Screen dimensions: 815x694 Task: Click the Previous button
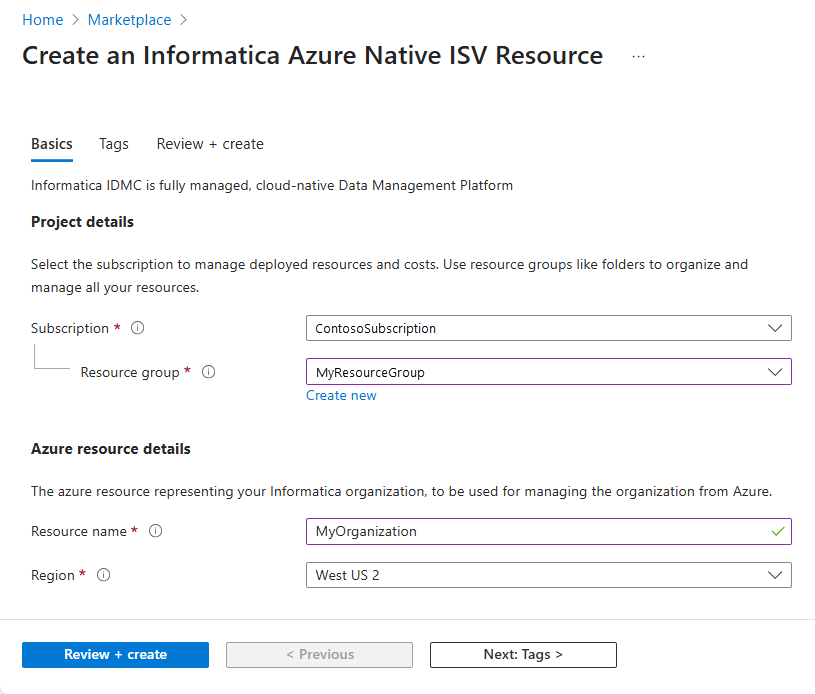(319, 655)
